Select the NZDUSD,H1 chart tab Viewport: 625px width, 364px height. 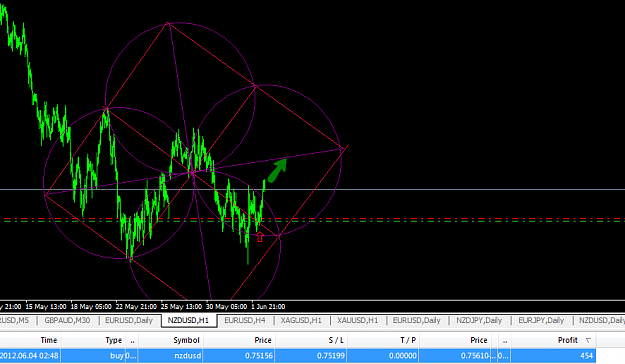pyautogui.click(x=188, y=320)
